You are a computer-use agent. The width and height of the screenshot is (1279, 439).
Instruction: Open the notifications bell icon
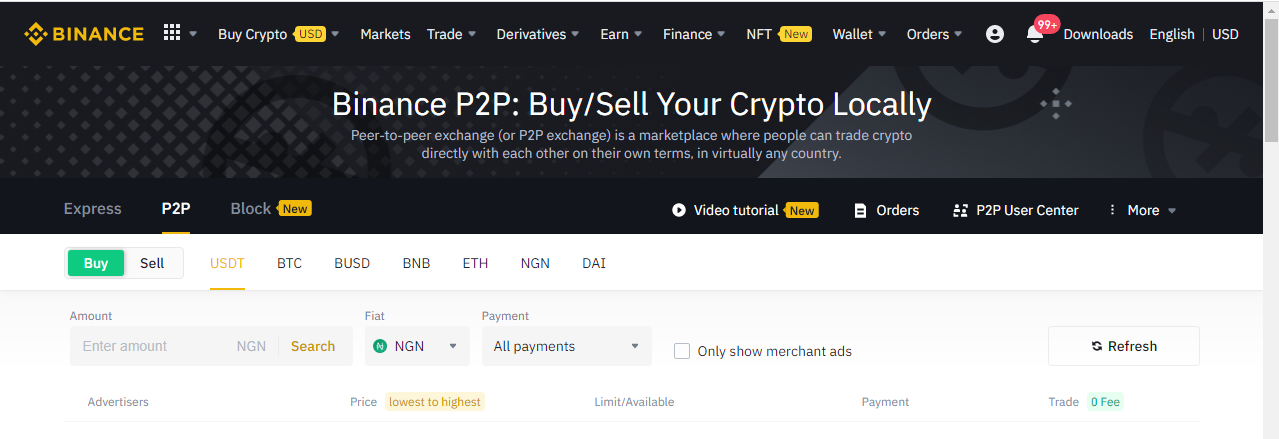click(1035, 35)
